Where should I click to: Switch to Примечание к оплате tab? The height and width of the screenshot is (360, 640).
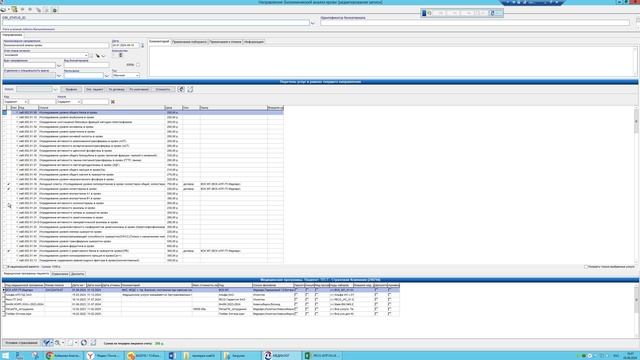(225, 42)
